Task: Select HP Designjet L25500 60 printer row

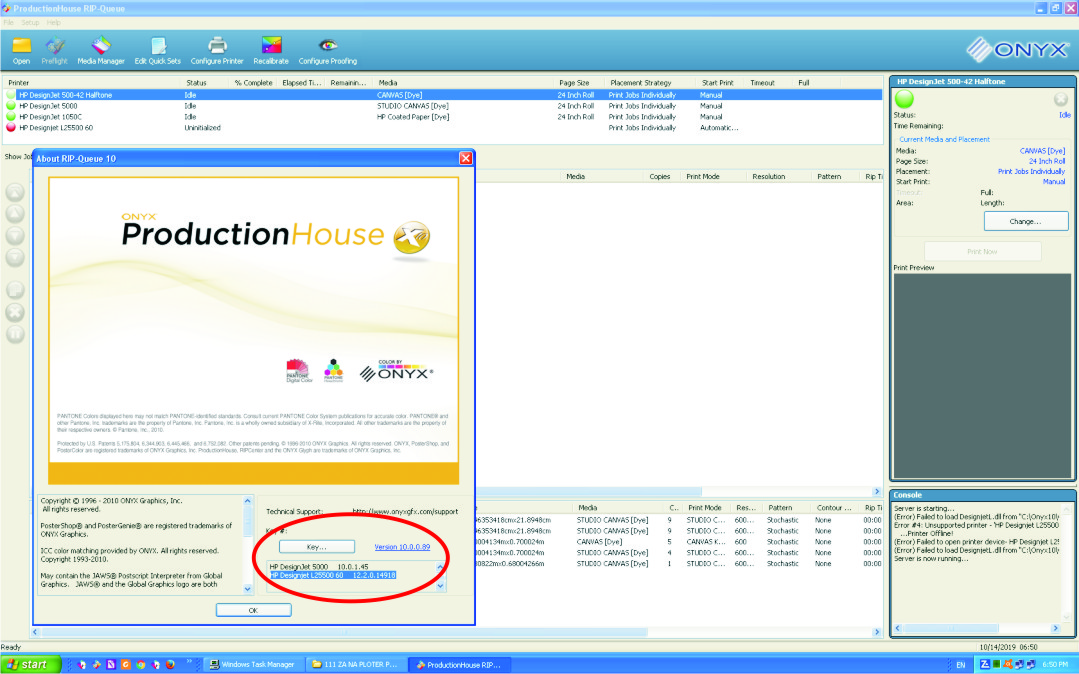Action: pyautogui.click(x=443, y=127)
